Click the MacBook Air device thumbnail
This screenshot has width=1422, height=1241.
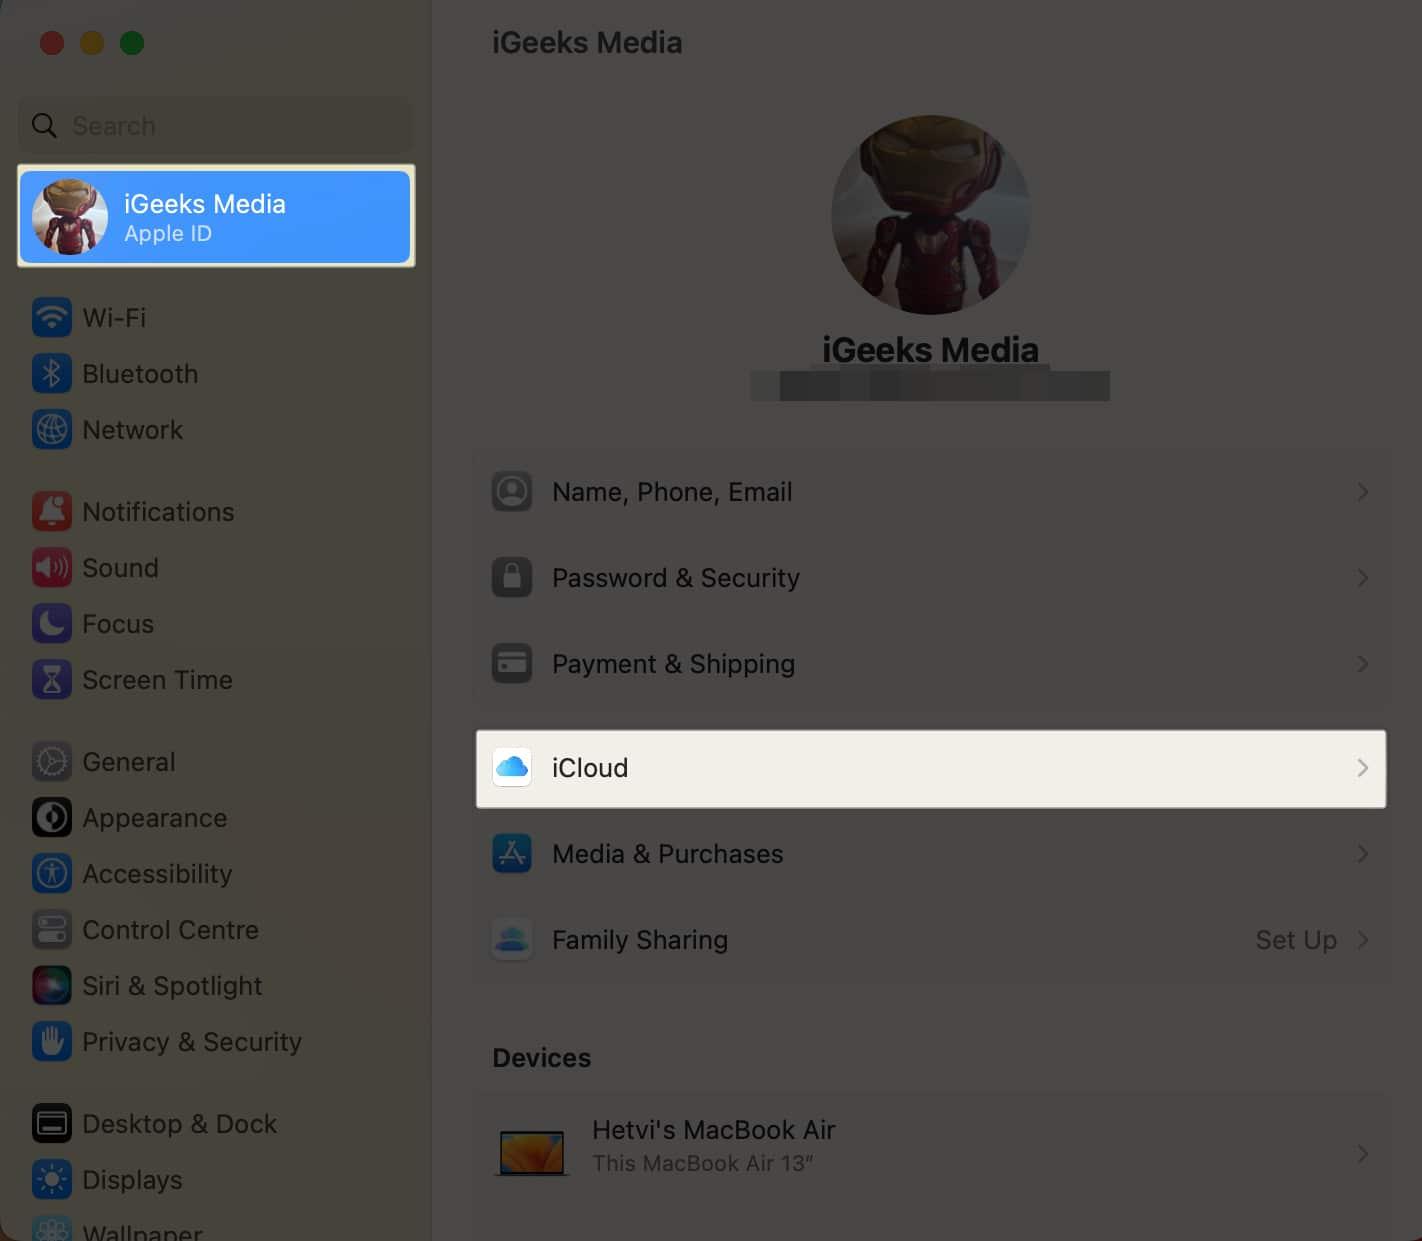click(532, 1153)
